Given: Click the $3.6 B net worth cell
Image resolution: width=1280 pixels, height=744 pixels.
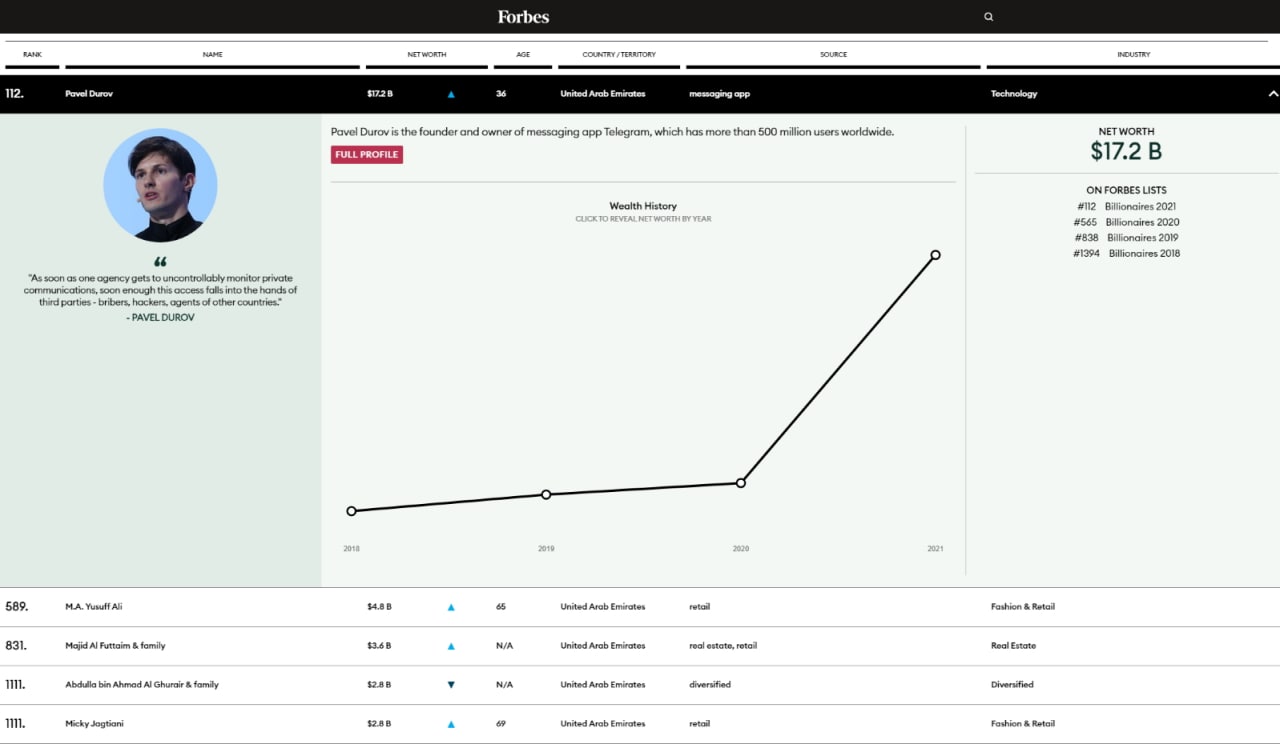Looking at the screenshot, I should [x=379, y=646].
